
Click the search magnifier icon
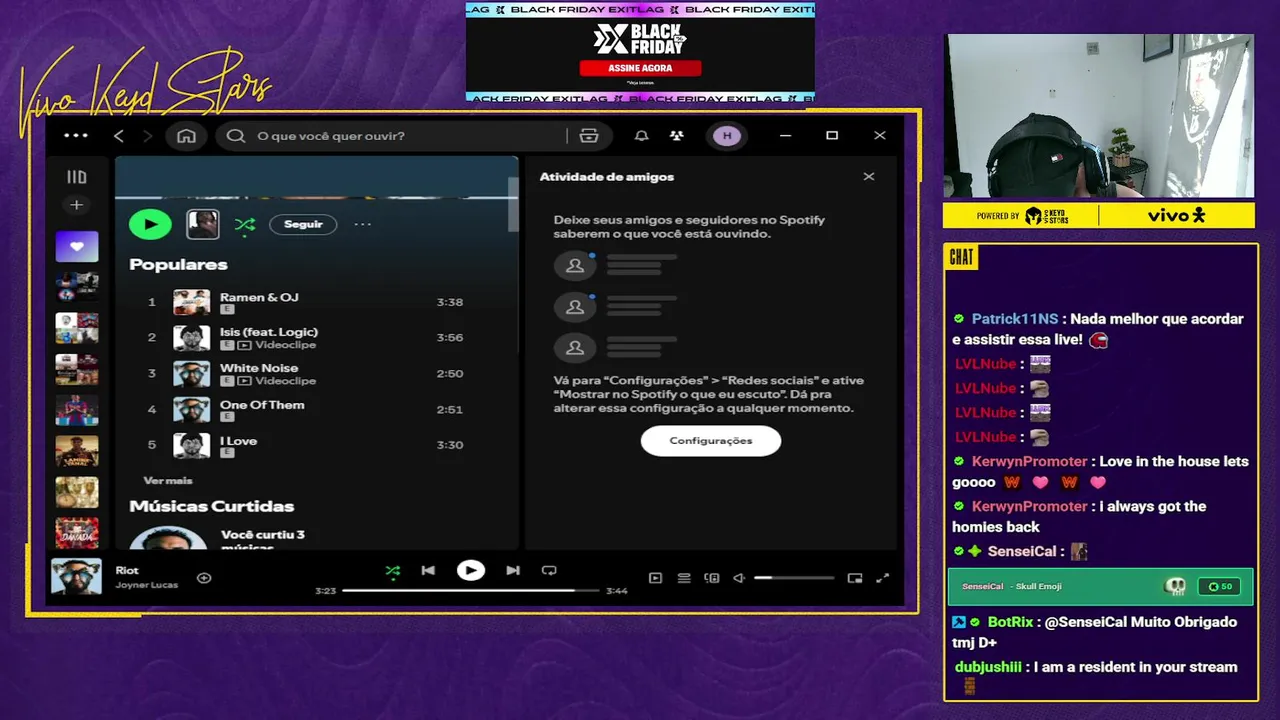coord(236,136)
